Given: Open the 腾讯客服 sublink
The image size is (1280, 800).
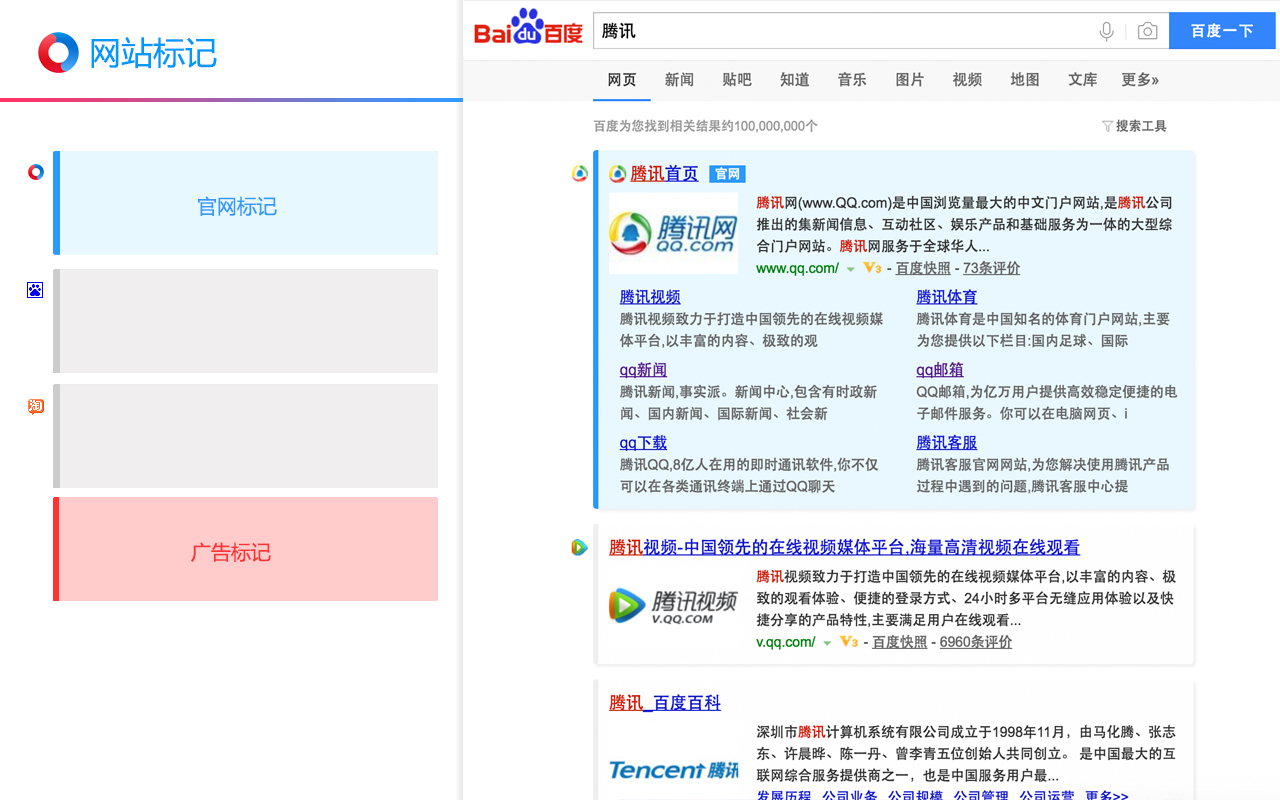Looking at the screenshot, I should [x=947, y=443].
